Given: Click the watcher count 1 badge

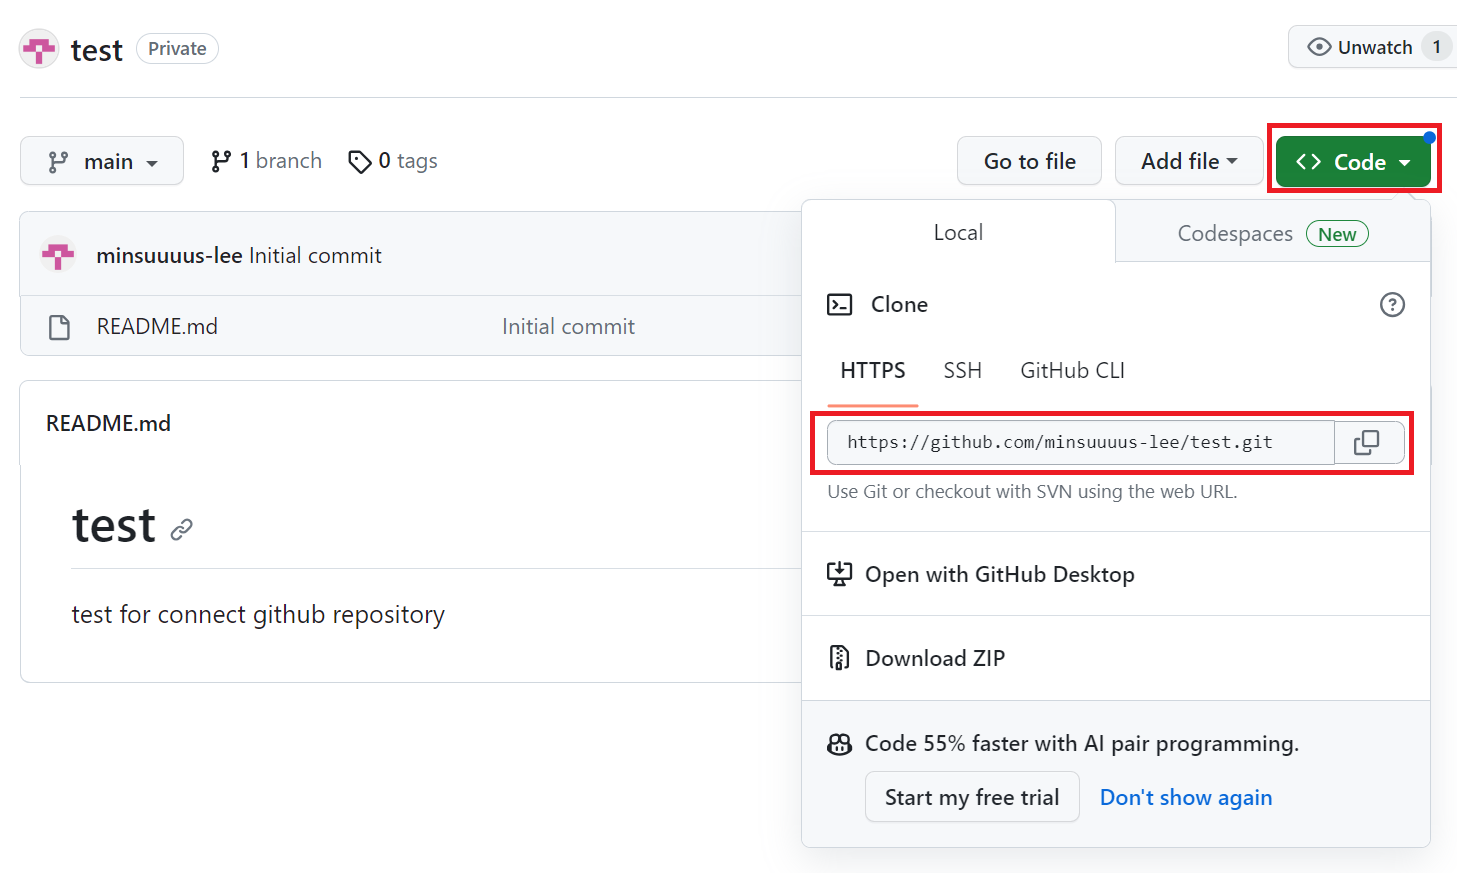Looking at the screenshot, I should [x=1437, y=47].
